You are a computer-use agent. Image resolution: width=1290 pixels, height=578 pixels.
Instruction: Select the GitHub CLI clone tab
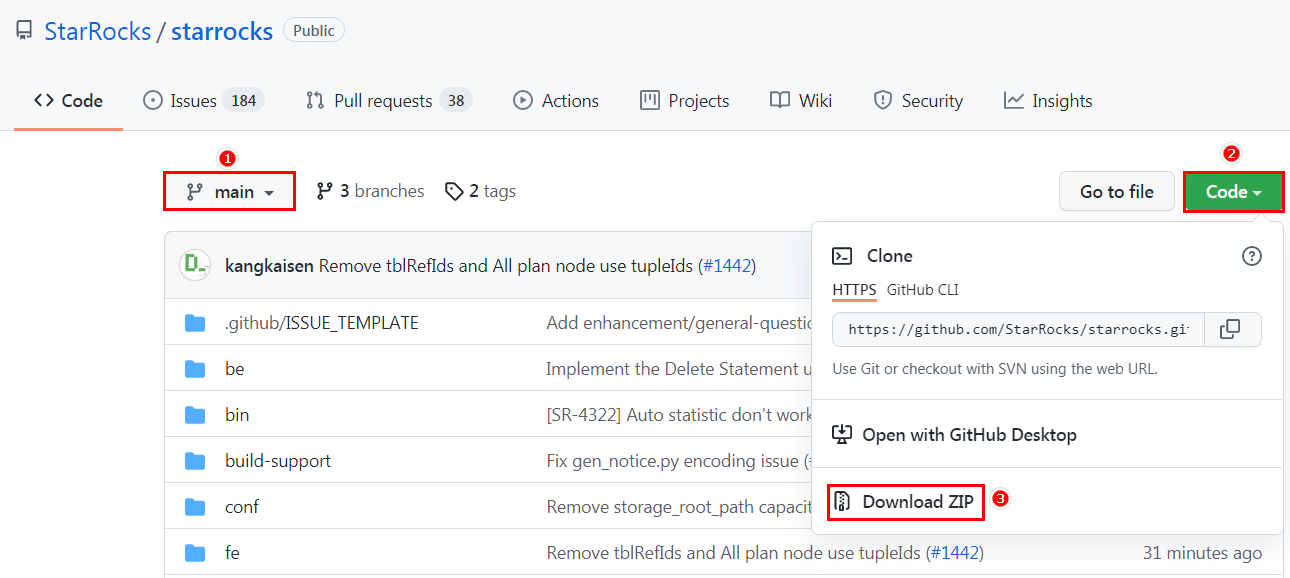(923, 290)
